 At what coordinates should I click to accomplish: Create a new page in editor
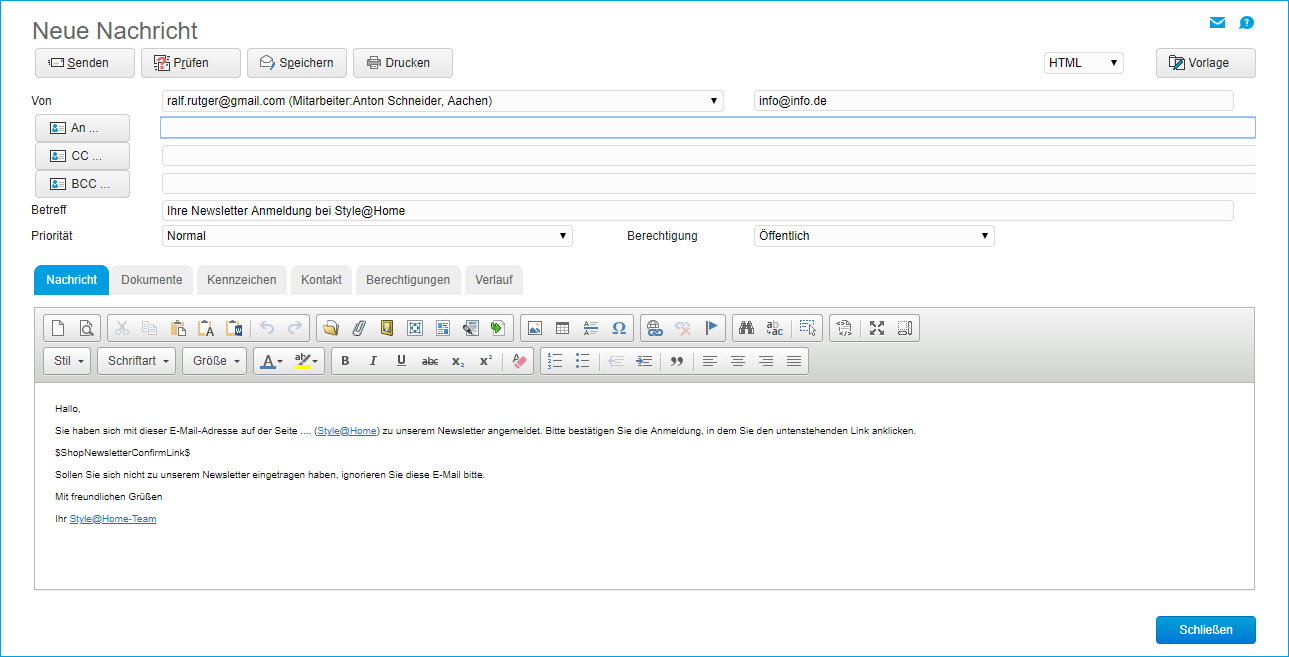58,328
